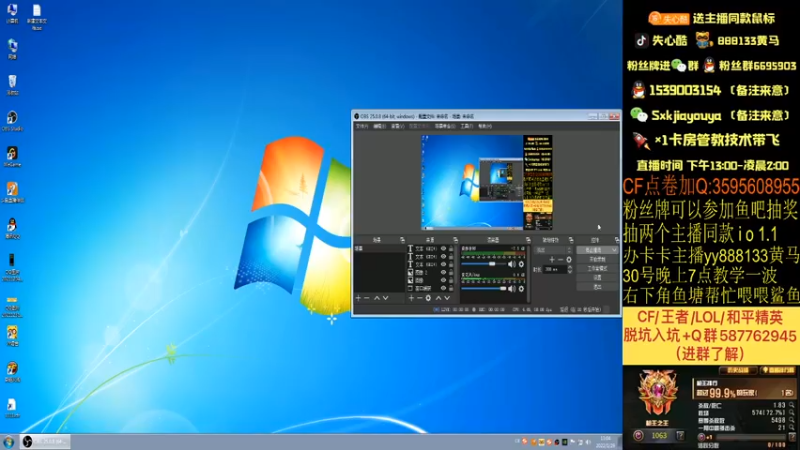The width and height of the screenshot is (800, 450).
Task: Click the system tray clock
Action: coord(606,442)
